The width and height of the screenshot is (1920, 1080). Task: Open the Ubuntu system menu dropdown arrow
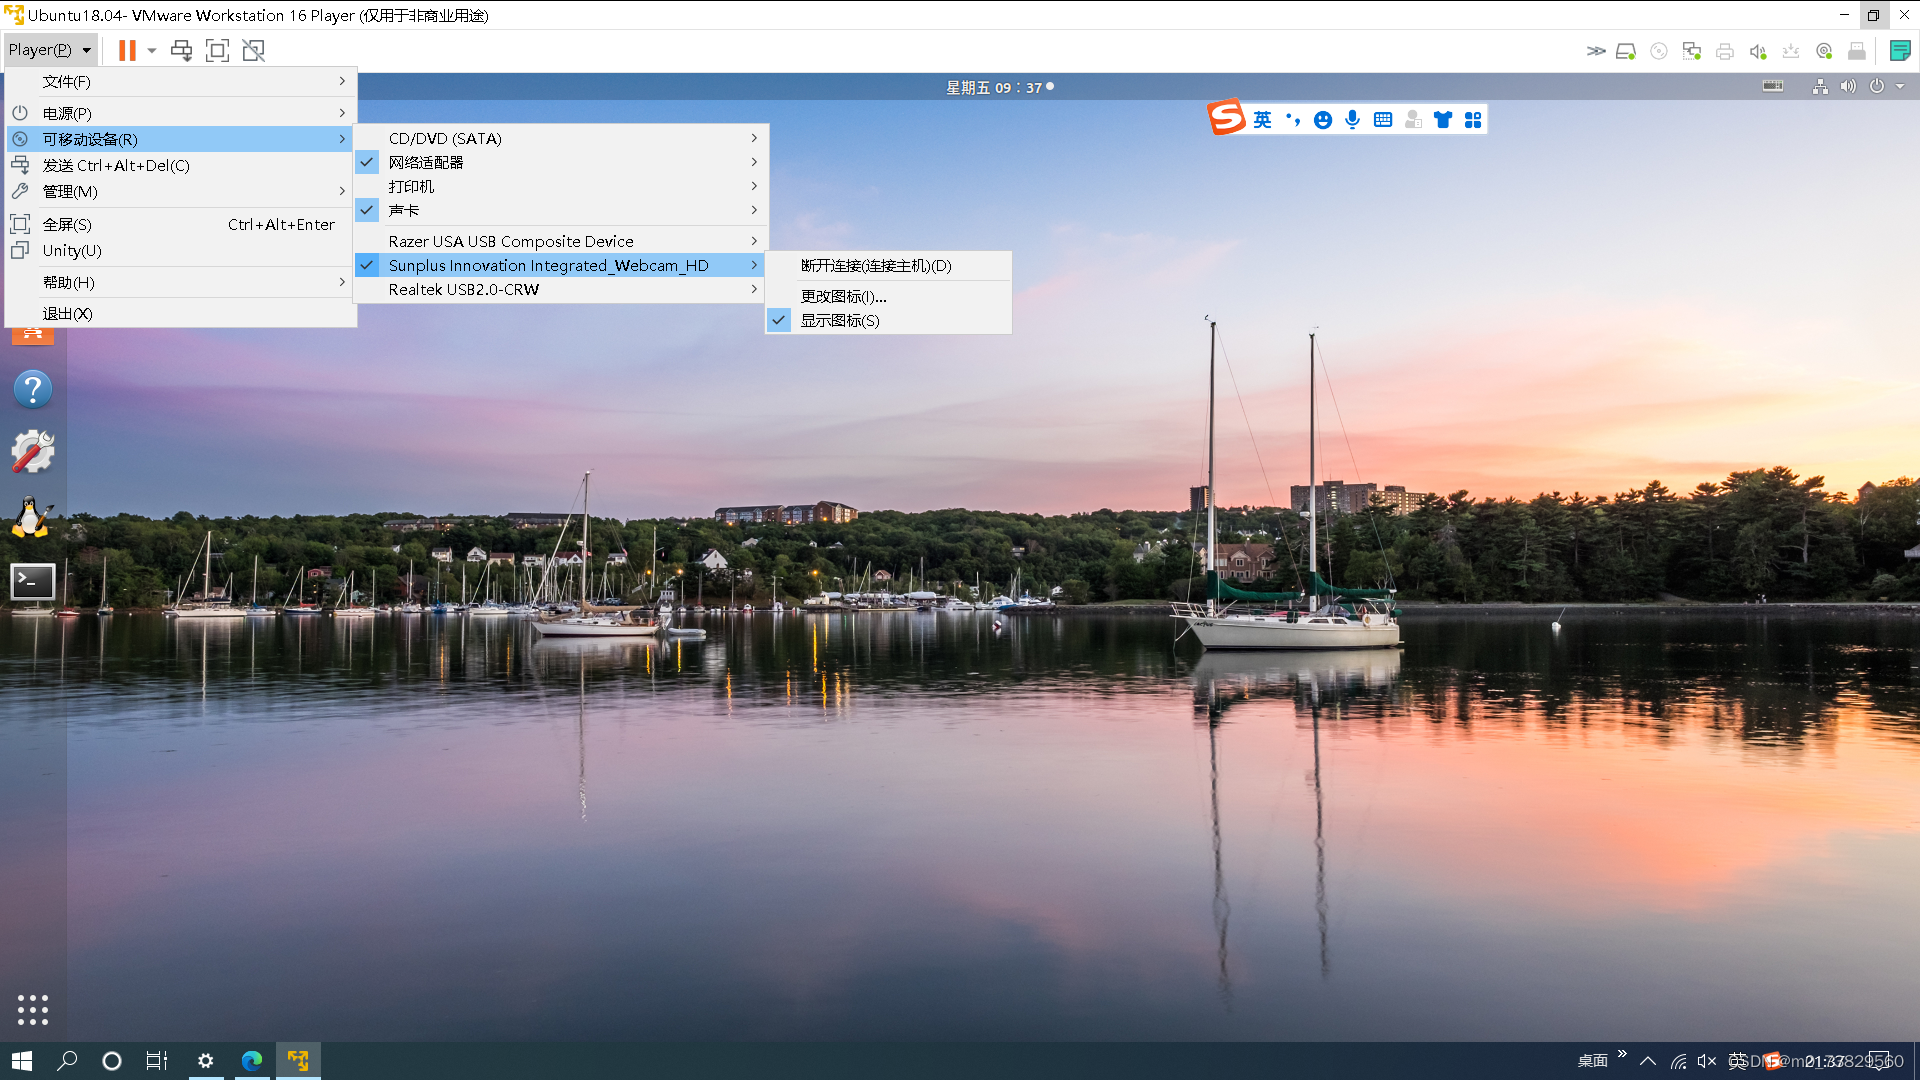click(x=1900, y=87)
